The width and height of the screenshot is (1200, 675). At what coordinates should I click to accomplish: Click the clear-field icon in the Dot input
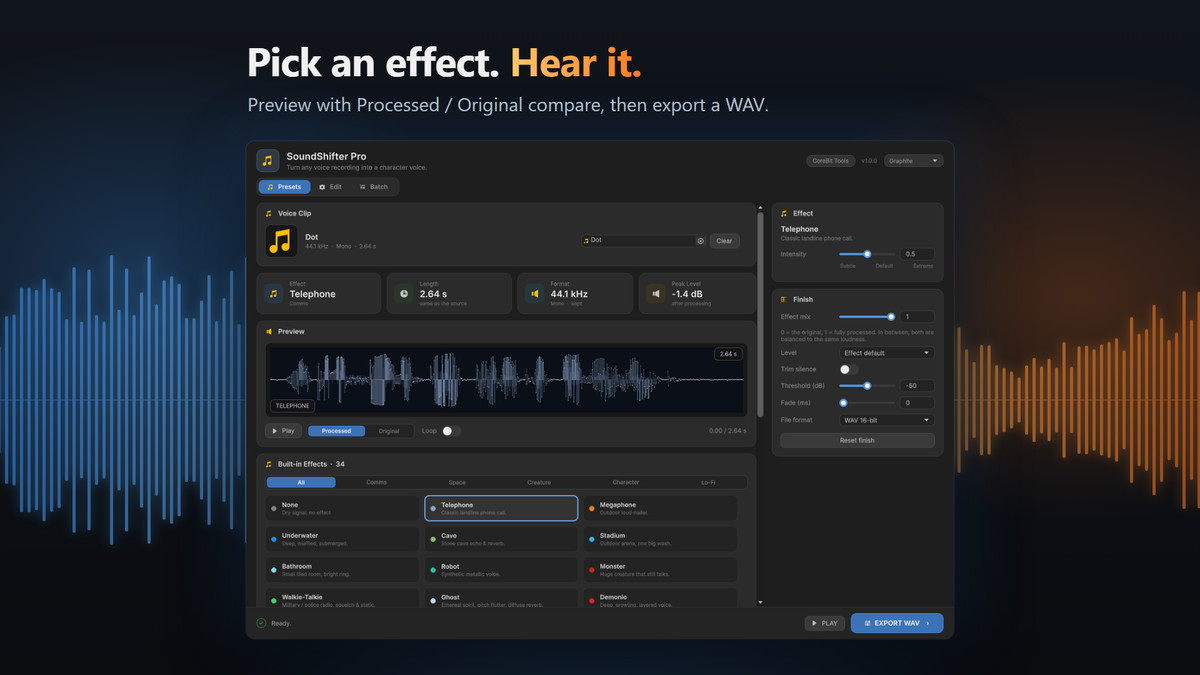700,240
